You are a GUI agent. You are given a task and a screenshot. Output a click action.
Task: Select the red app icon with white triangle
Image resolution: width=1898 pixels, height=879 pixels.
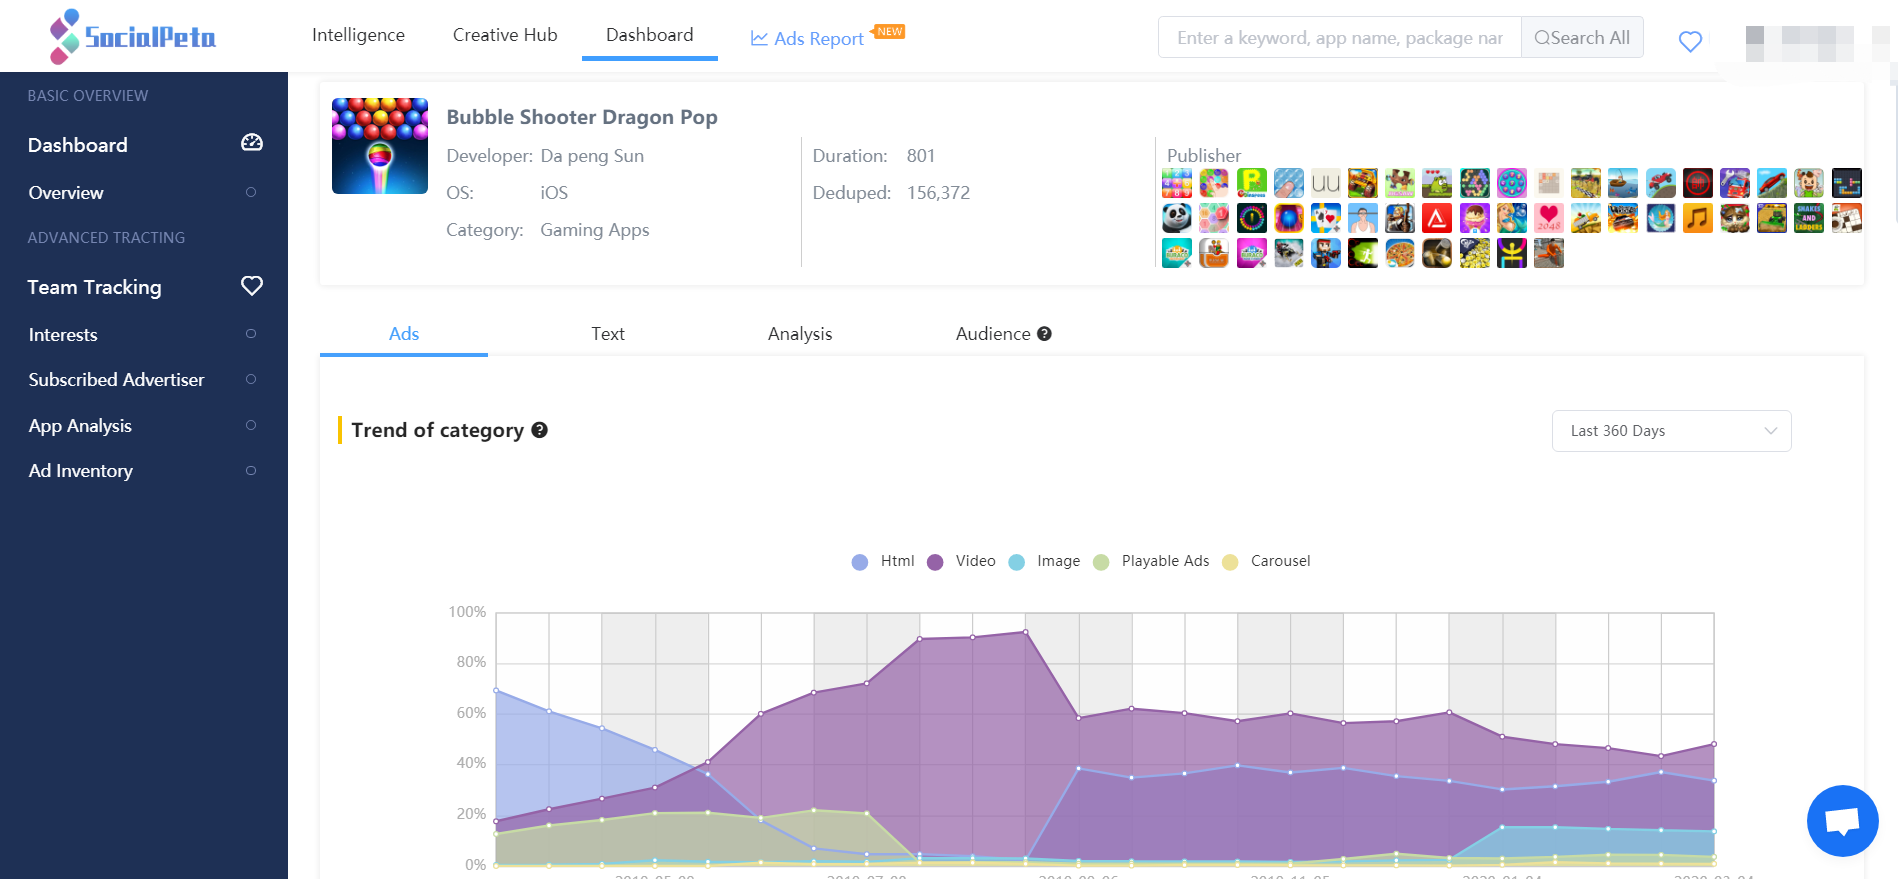click(1437, 218)
